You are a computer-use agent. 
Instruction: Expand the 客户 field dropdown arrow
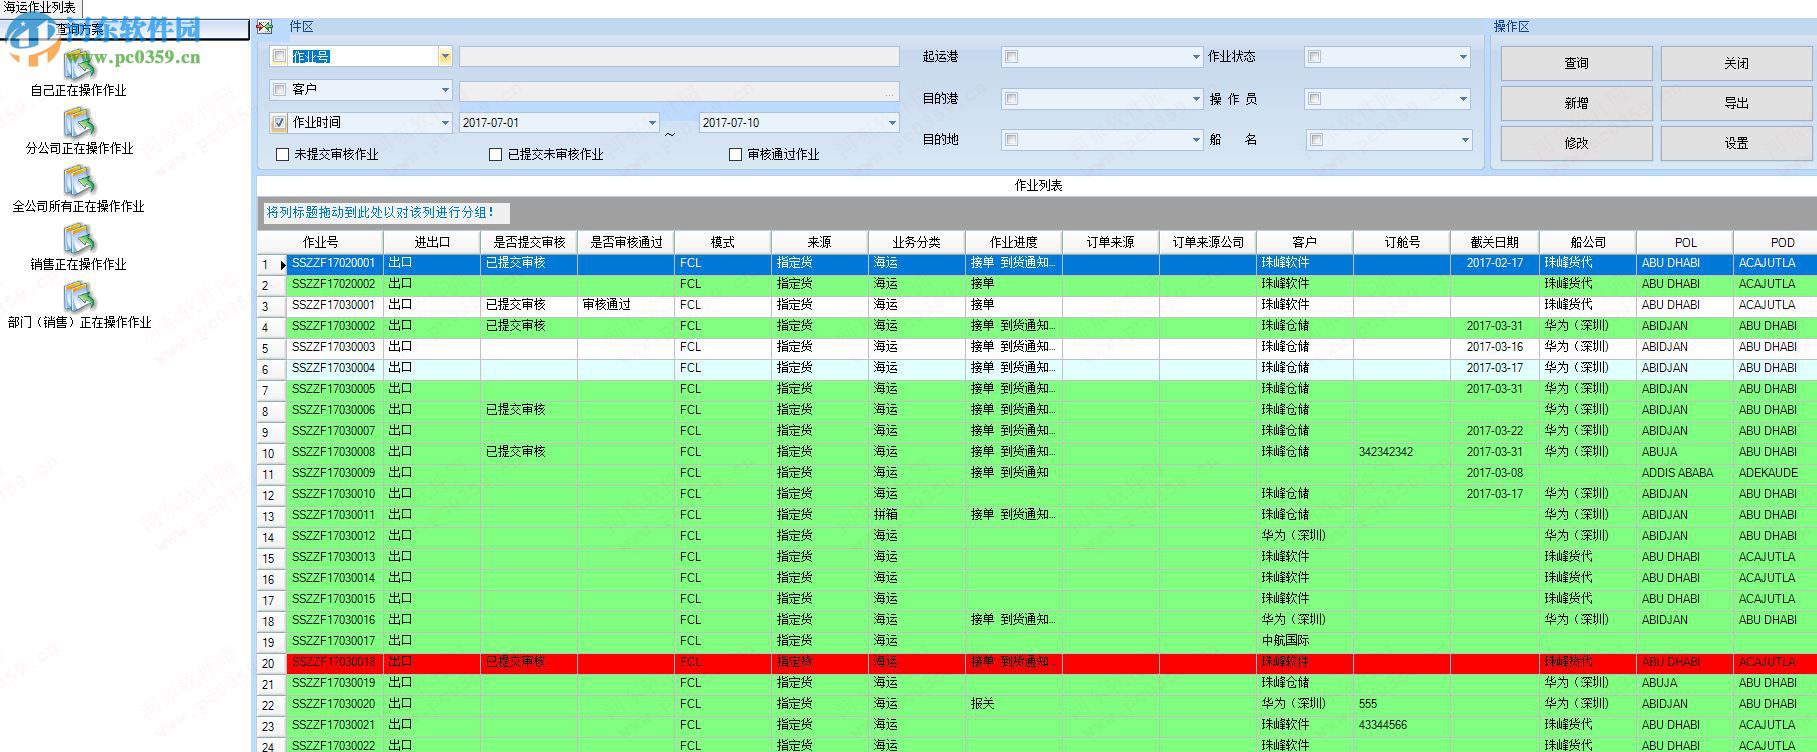445,90
